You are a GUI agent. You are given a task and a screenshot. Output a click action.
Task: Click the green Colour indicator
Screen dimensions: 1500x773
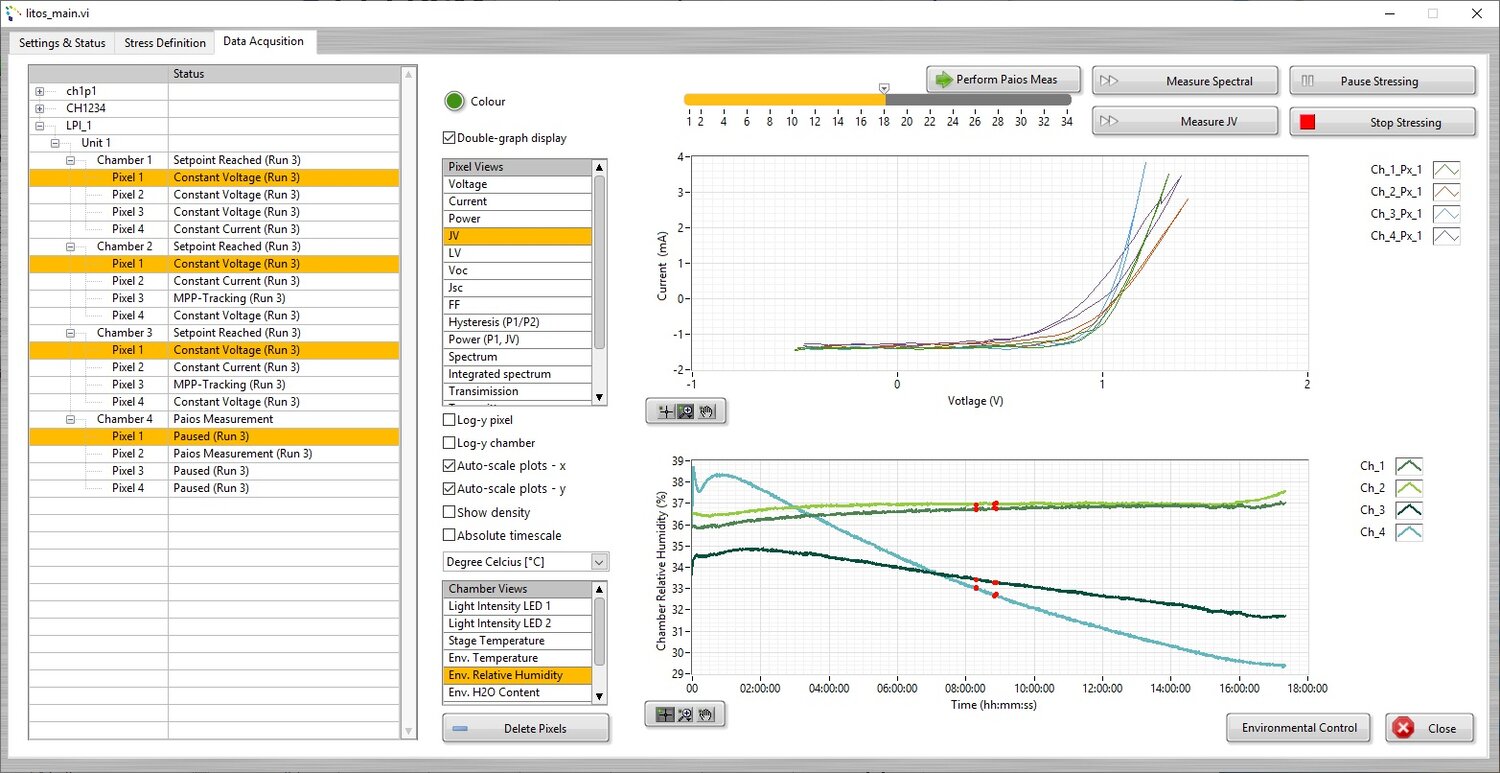point(455,101)
